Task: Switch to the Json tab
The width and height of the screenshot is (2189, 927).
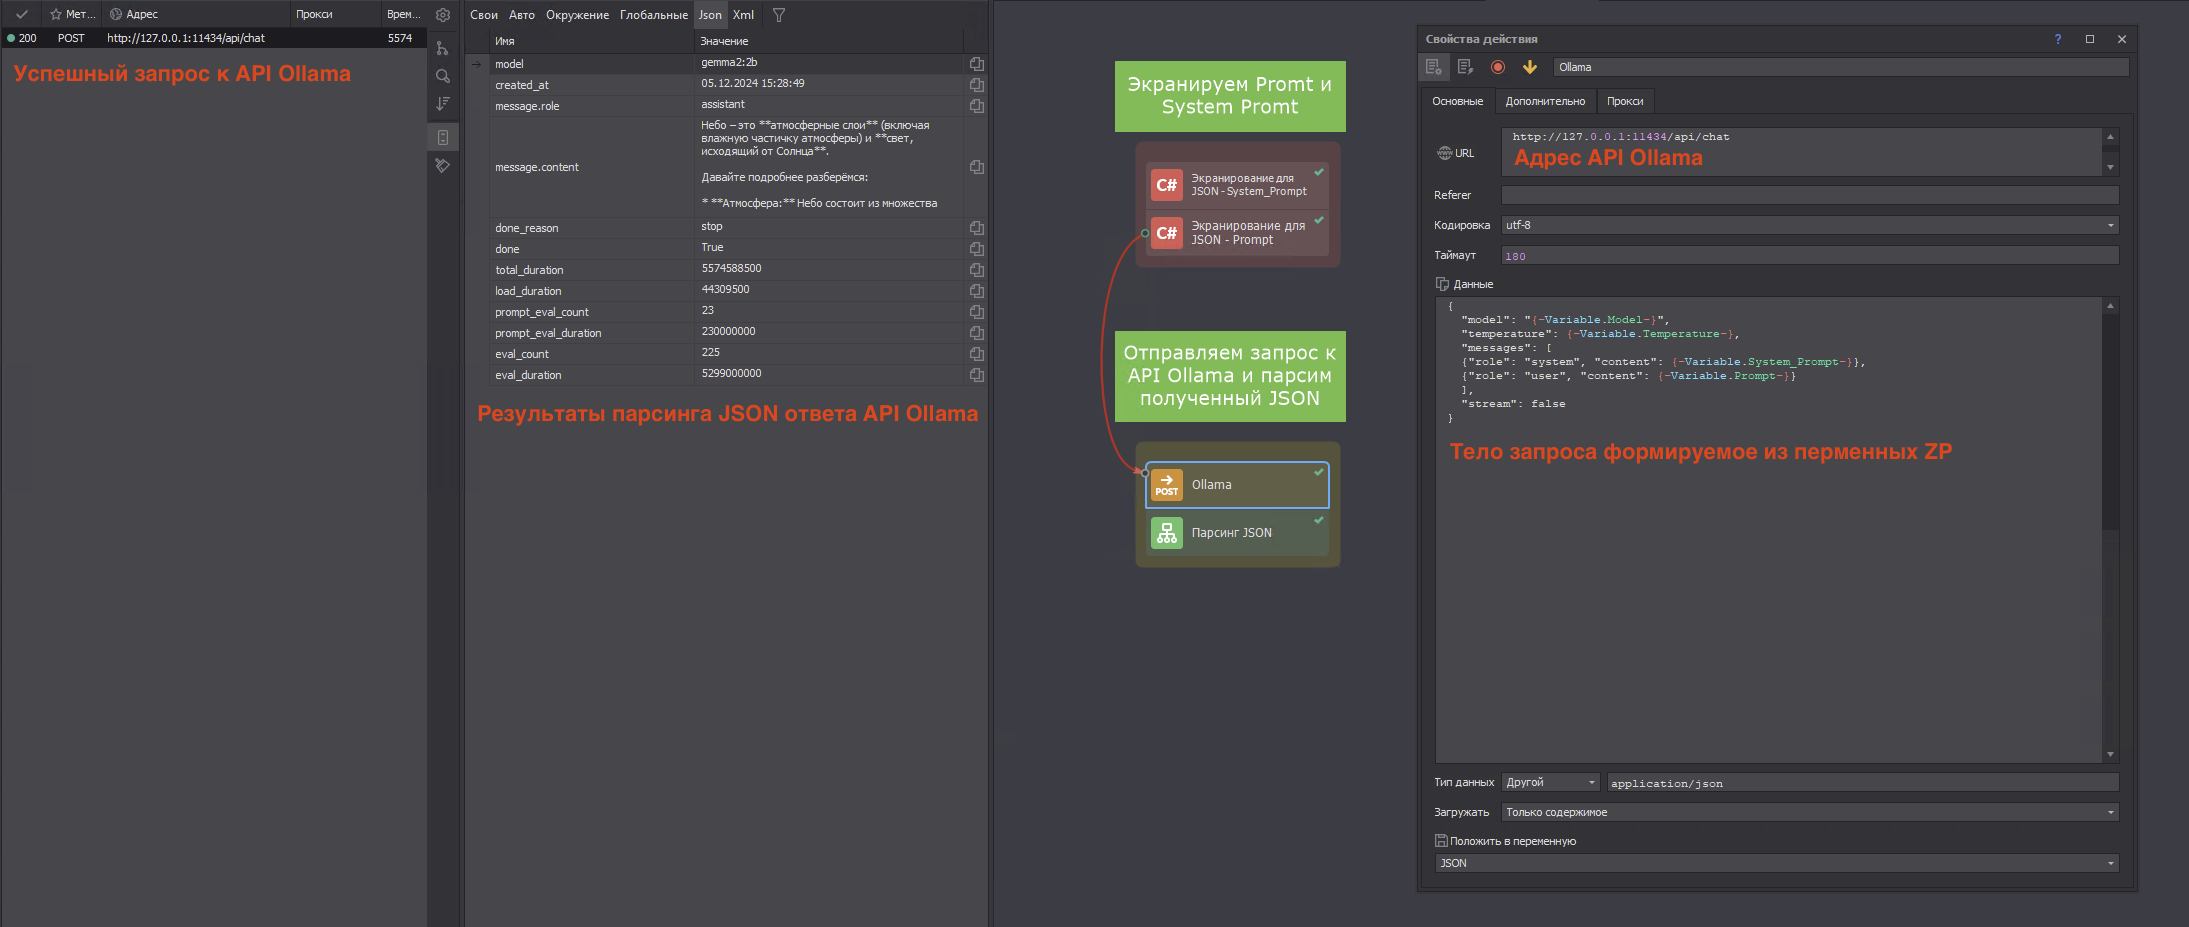Action: click(710, 15)
